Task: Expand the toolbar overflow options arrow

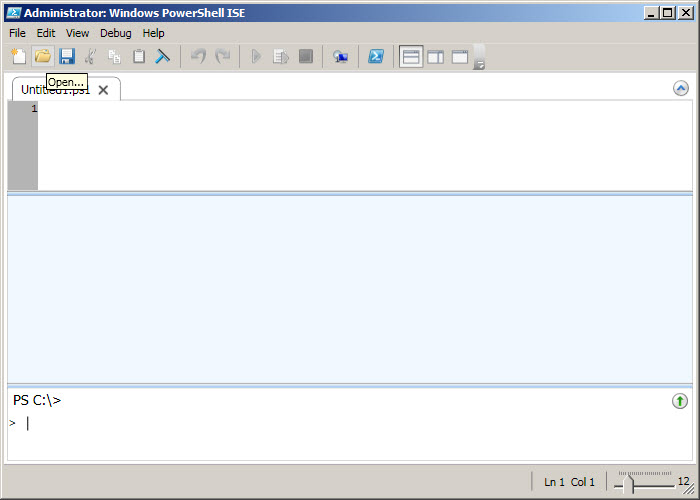Action: (x=479, y=65)
